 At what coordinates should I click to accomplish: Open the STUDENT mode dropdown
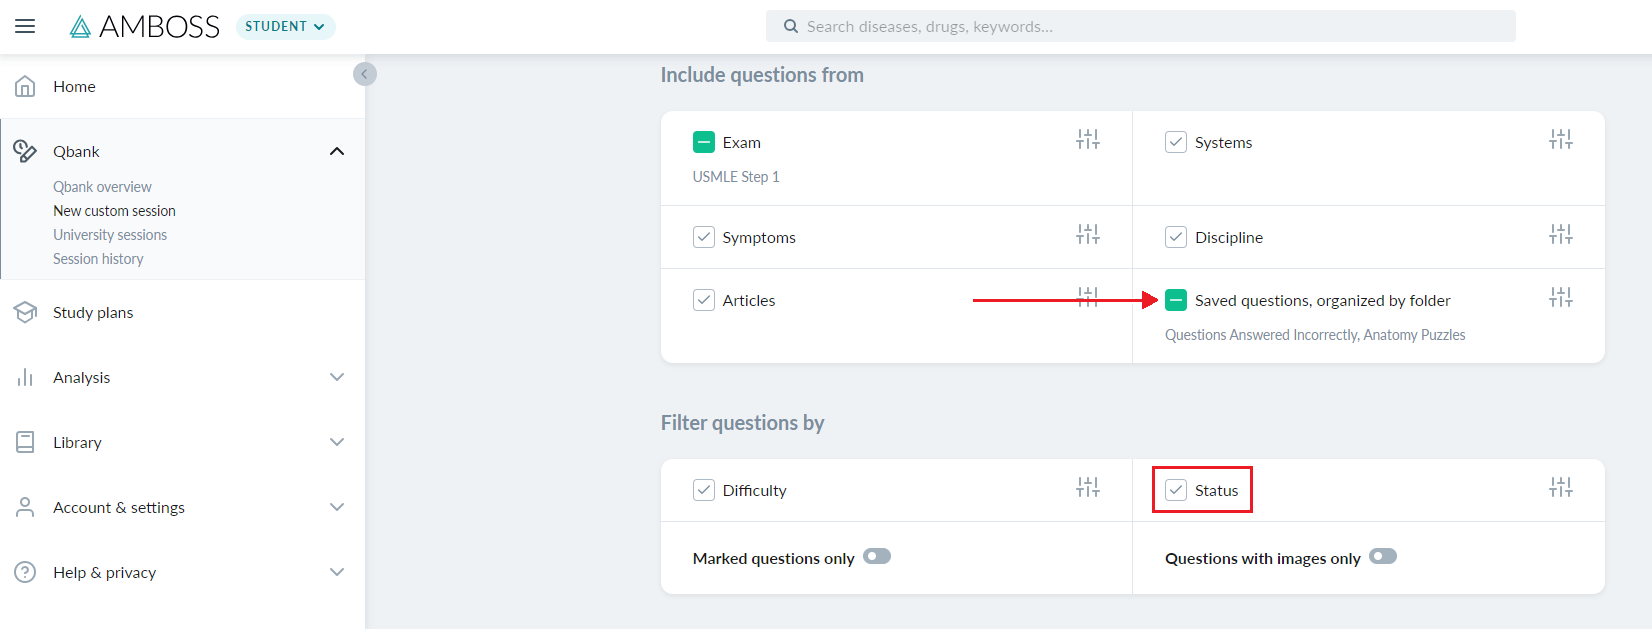click(x=285, y=27)
